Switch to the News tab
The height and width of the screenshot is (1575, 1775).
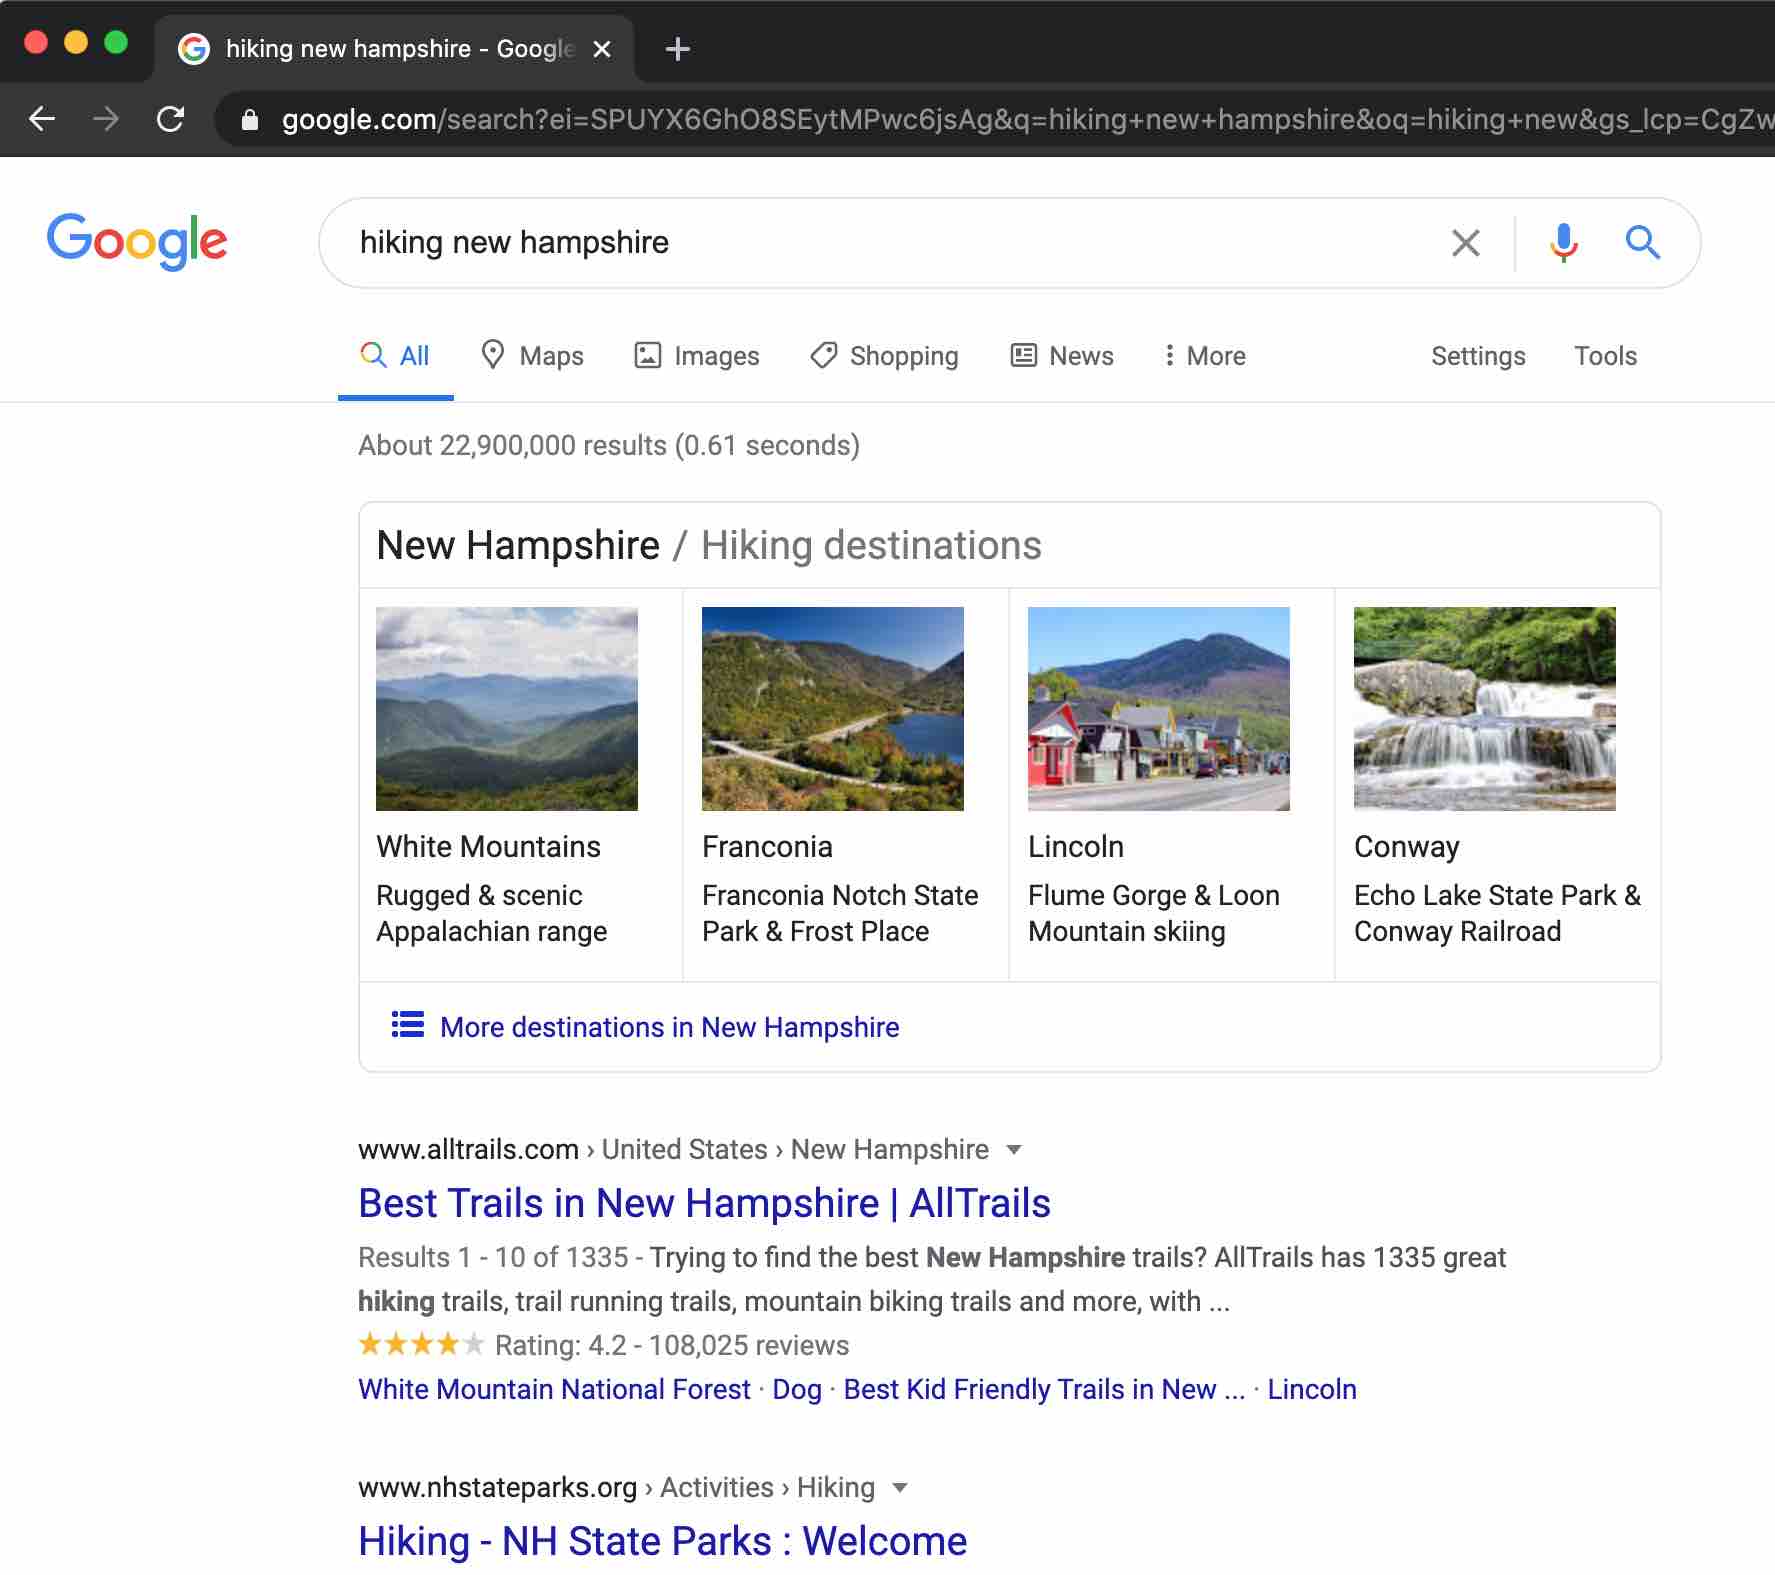(1062, 356)
